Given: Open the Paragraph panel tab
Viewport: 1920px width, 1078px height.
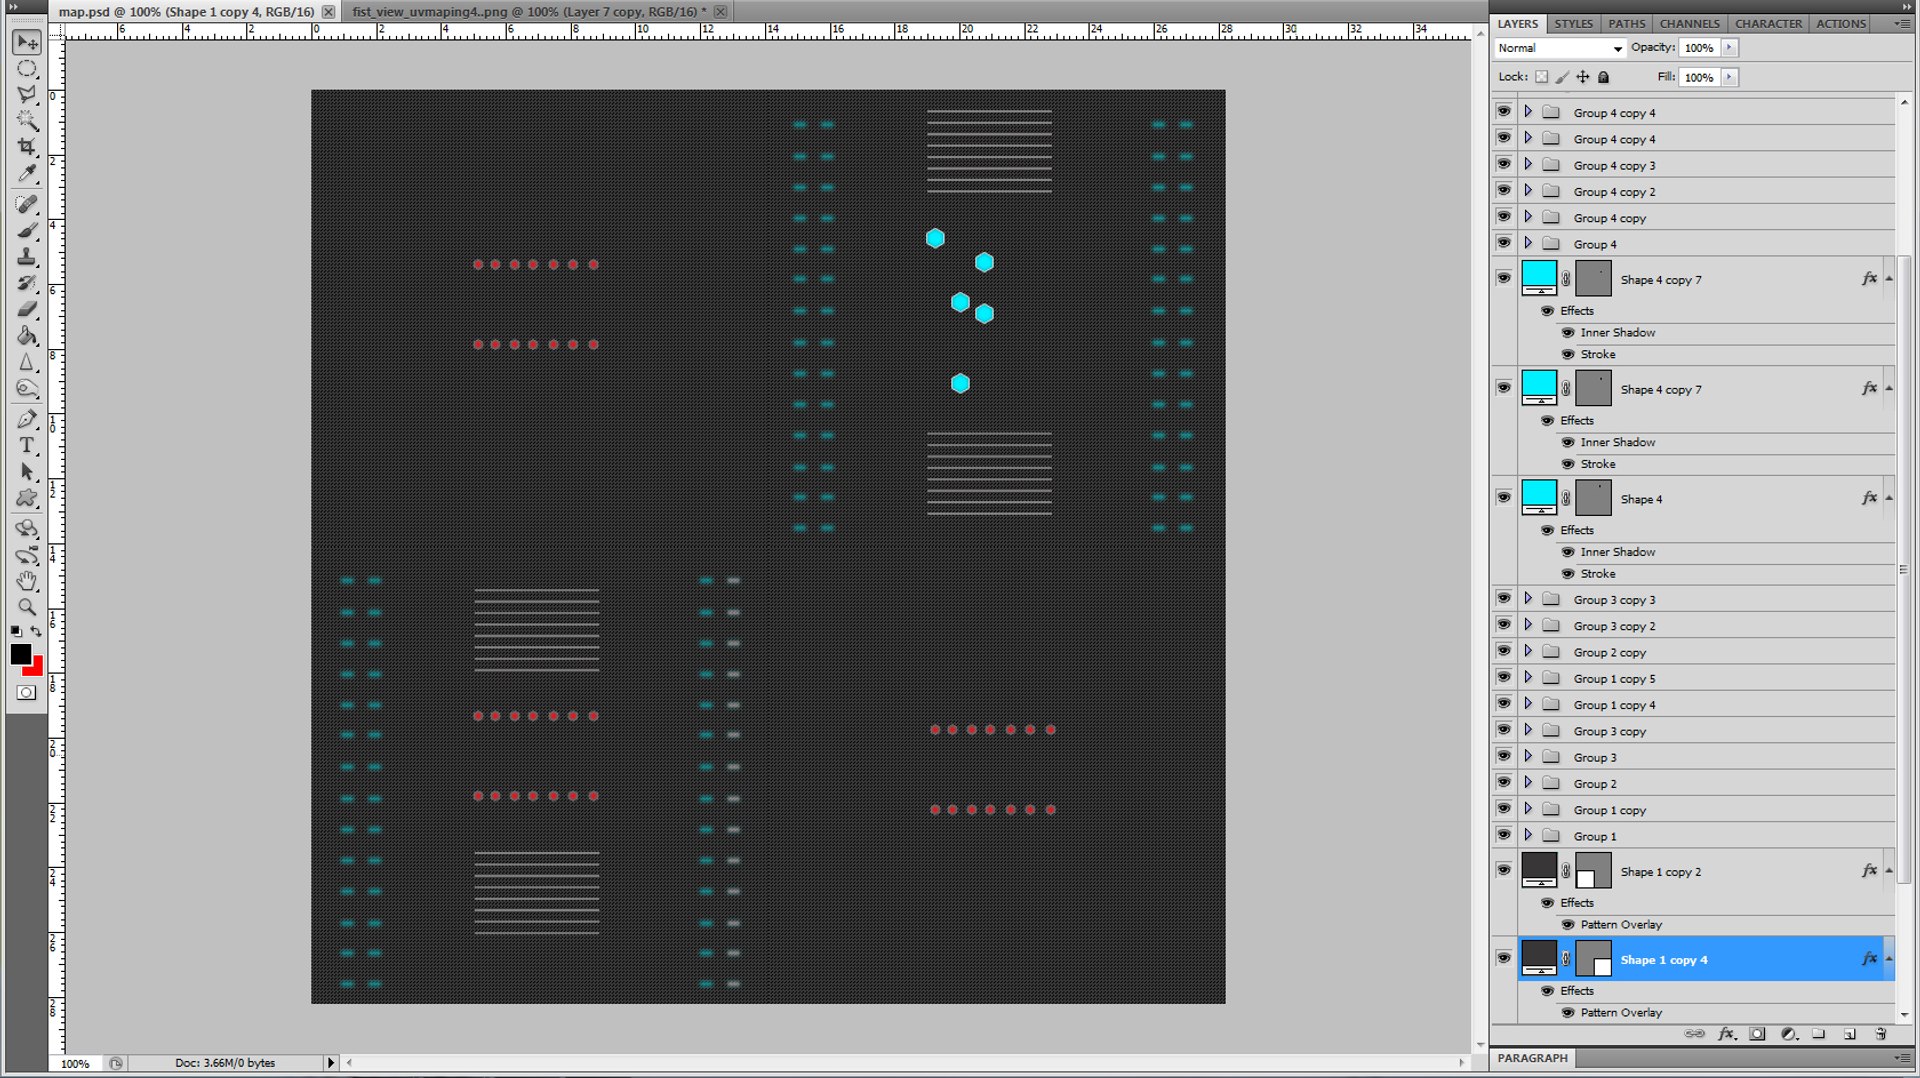Looking at the screenshot, I should click(x=1533, y=1057).
